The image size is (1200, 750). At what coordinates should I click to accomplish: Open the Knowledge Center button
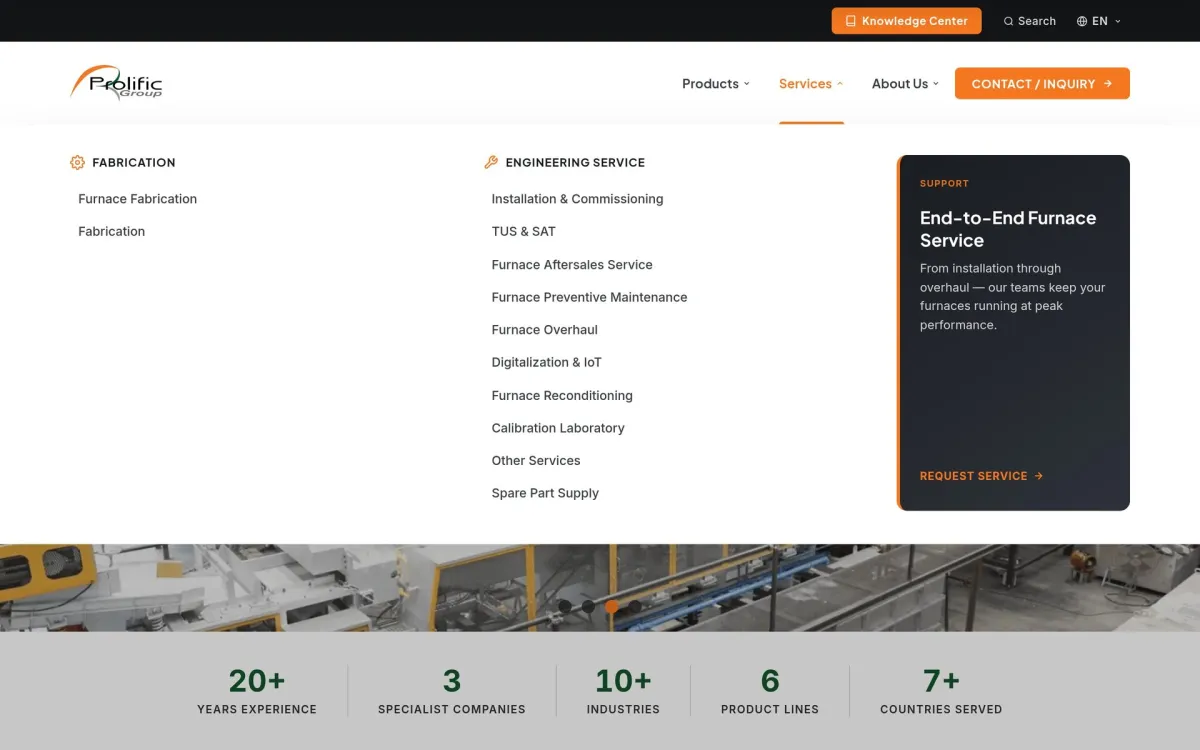pyautogui.click(x=906, y=21)
